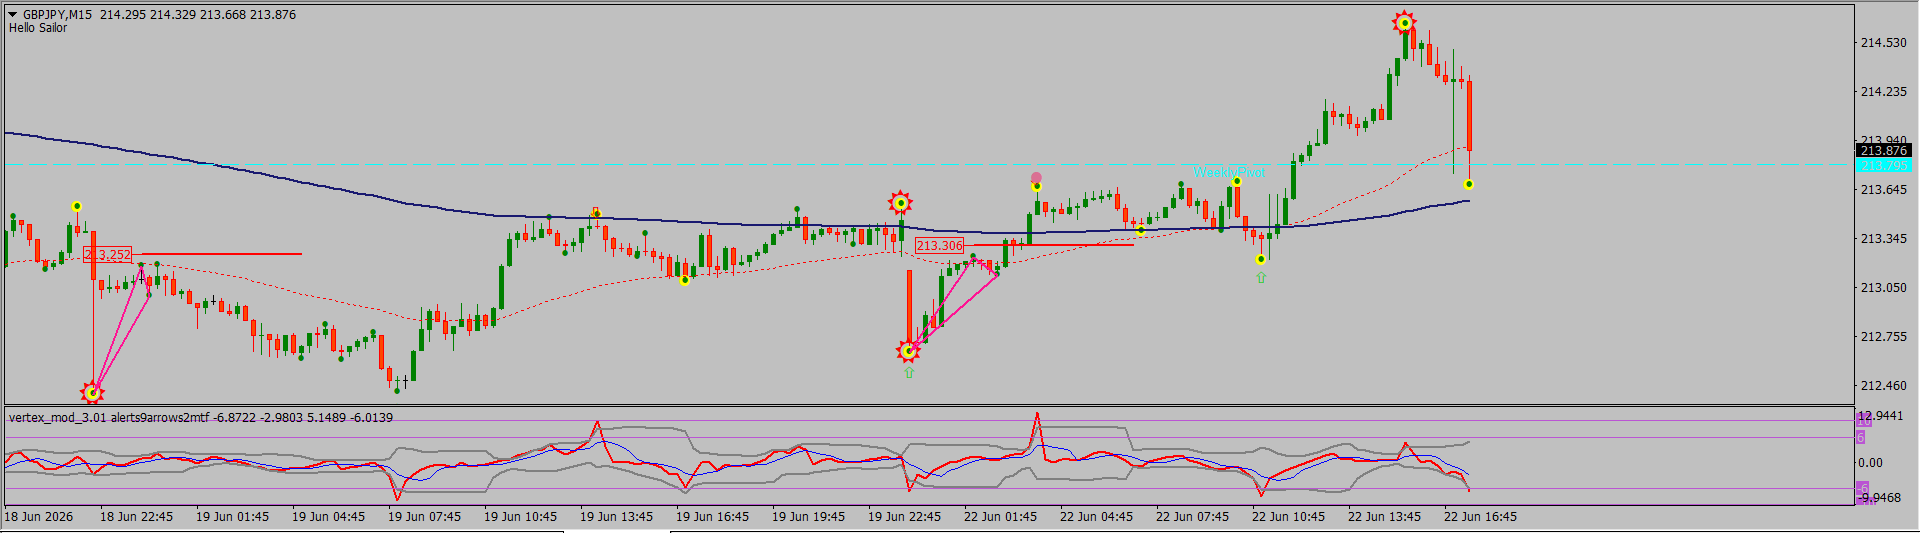Click the GBPJPY,M15 symbol title text

tap(57, 15)
